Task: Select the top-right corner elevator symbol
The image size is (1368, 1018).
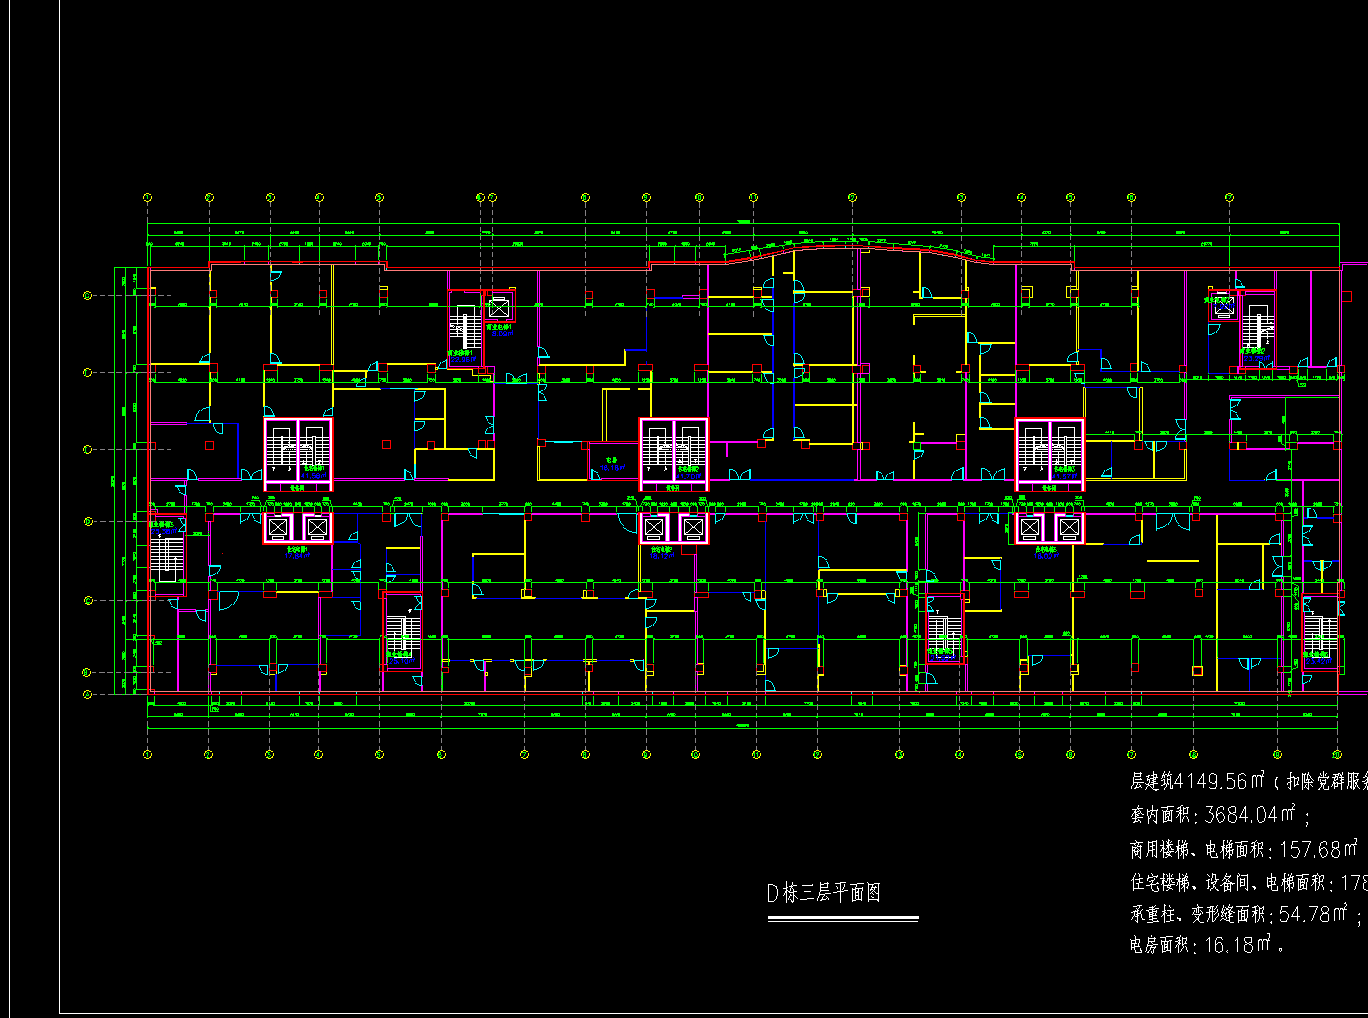Action: point(1222,308)
